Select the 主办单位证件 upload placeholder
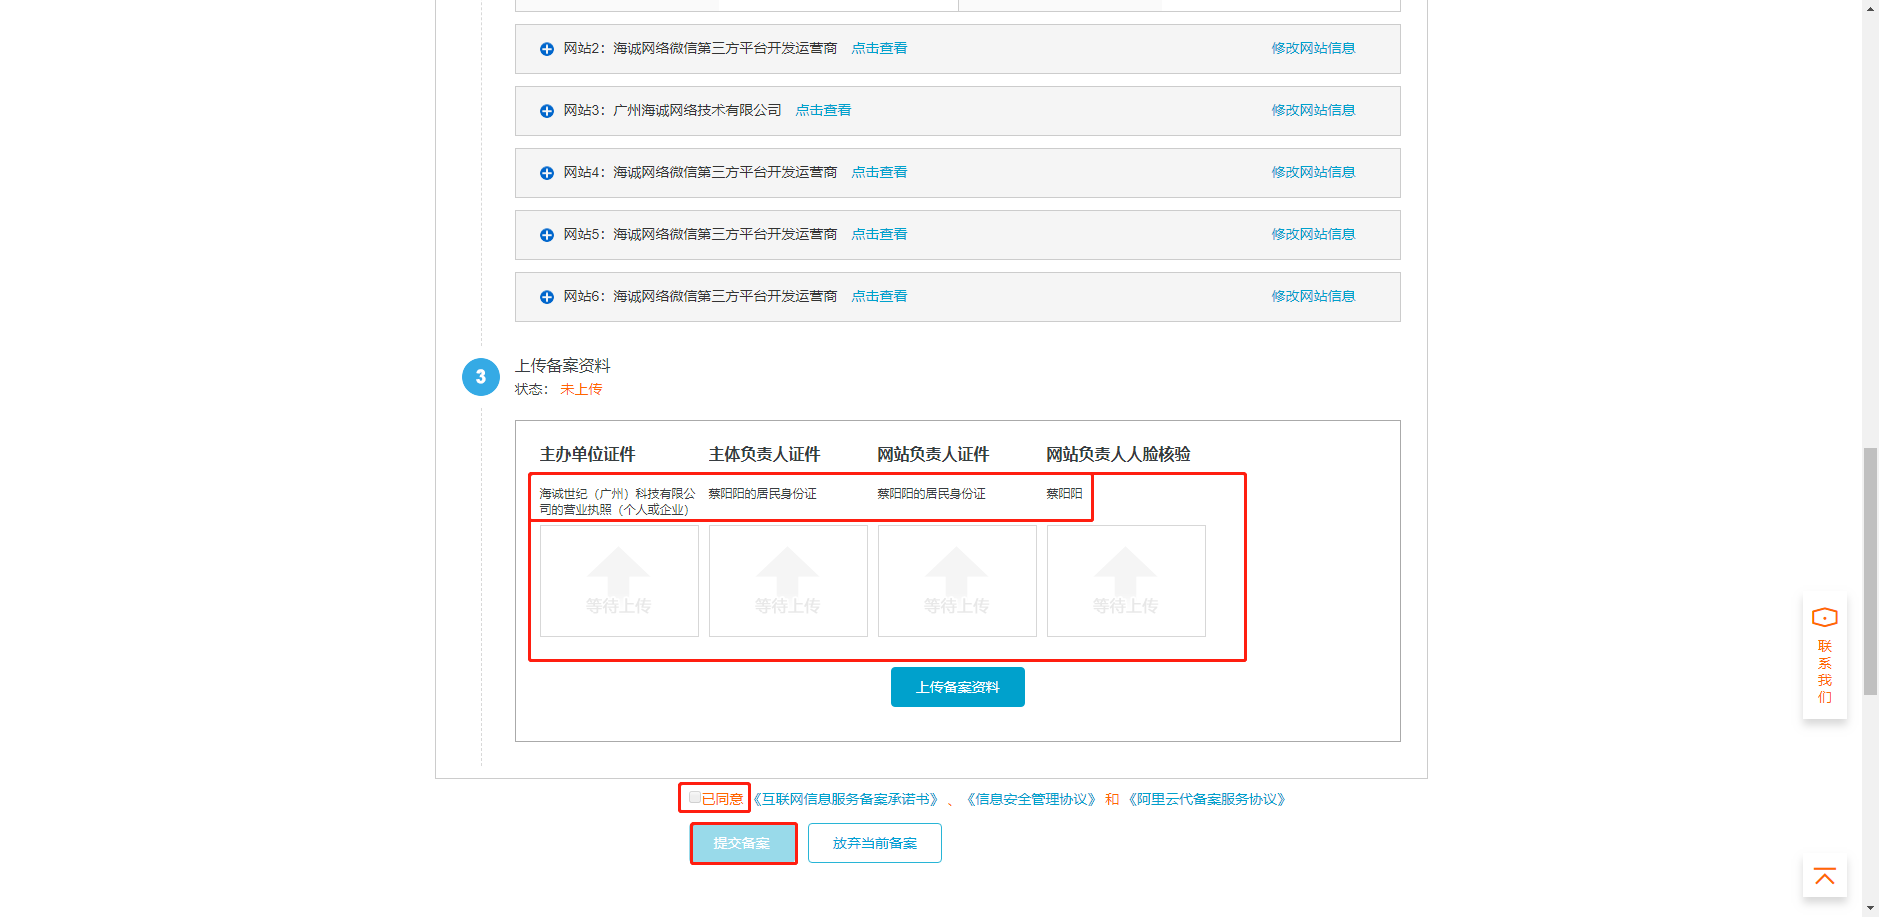Viewport: 1879px width, 917px height. pyautogui.click(x=619, y=581)
